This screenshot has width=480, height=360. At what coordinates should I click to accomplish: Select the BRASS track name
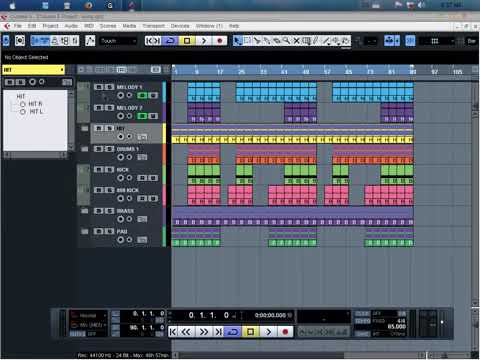[125, 211]
